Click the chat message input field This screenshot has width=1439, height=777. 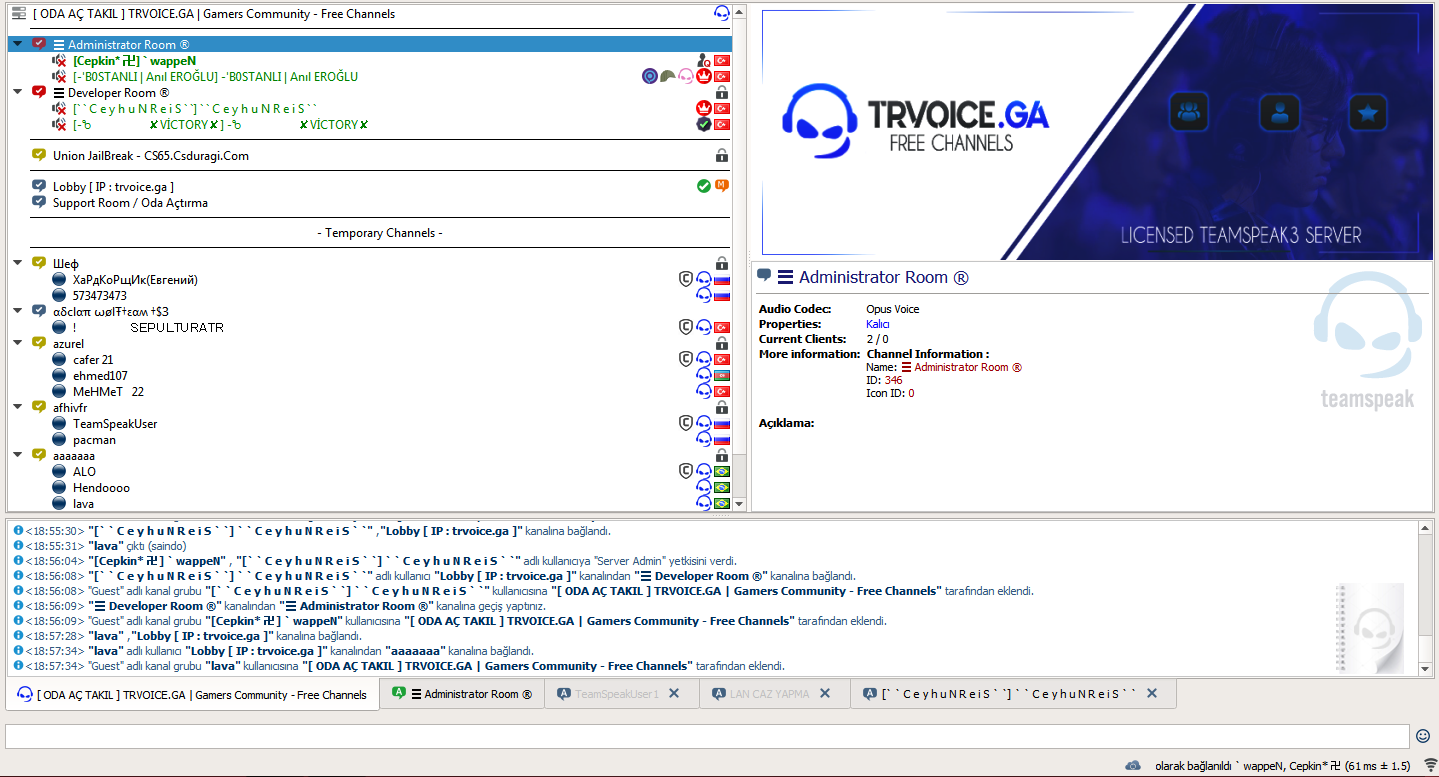coord(708,736)
